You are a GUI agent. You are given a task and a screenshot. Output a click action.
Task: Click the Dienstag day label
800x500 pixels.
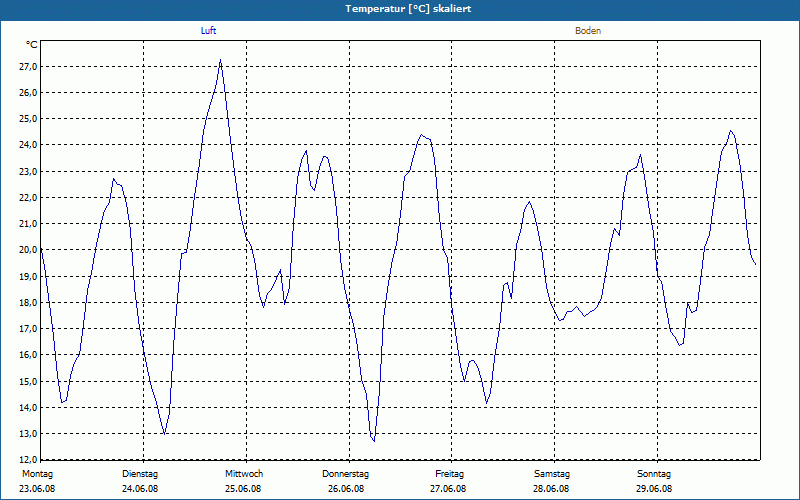tap(140, 474)
